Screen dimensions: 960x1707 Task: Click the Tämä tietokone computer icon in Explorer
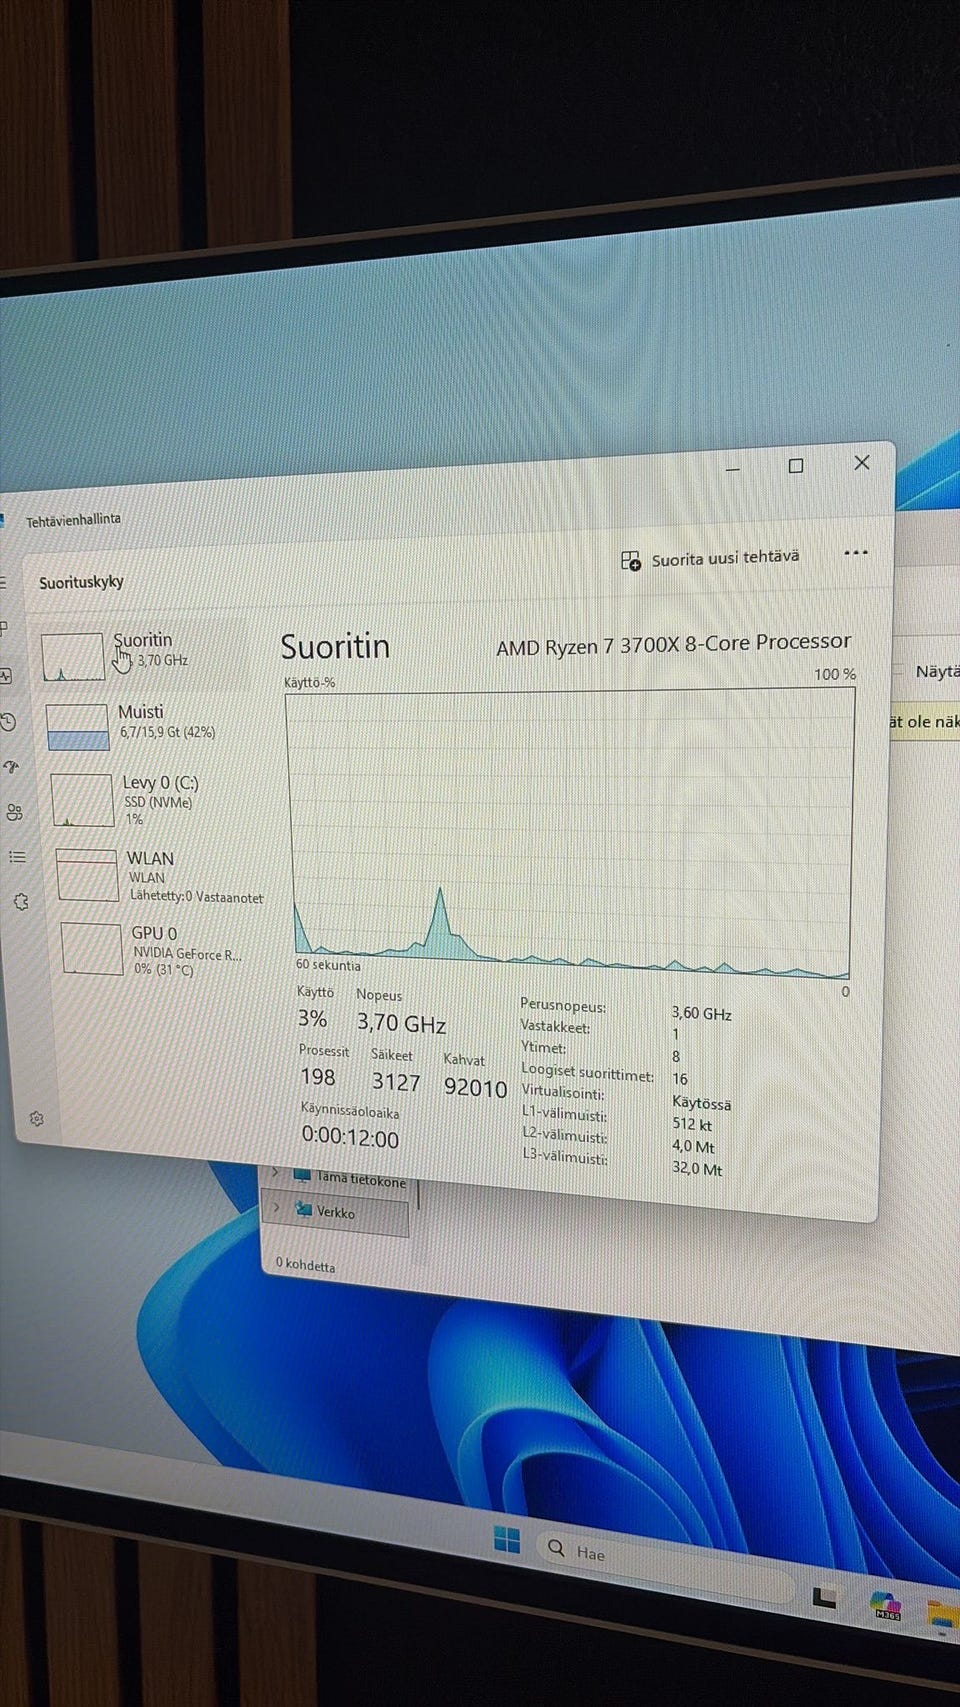coord(302,1176)
